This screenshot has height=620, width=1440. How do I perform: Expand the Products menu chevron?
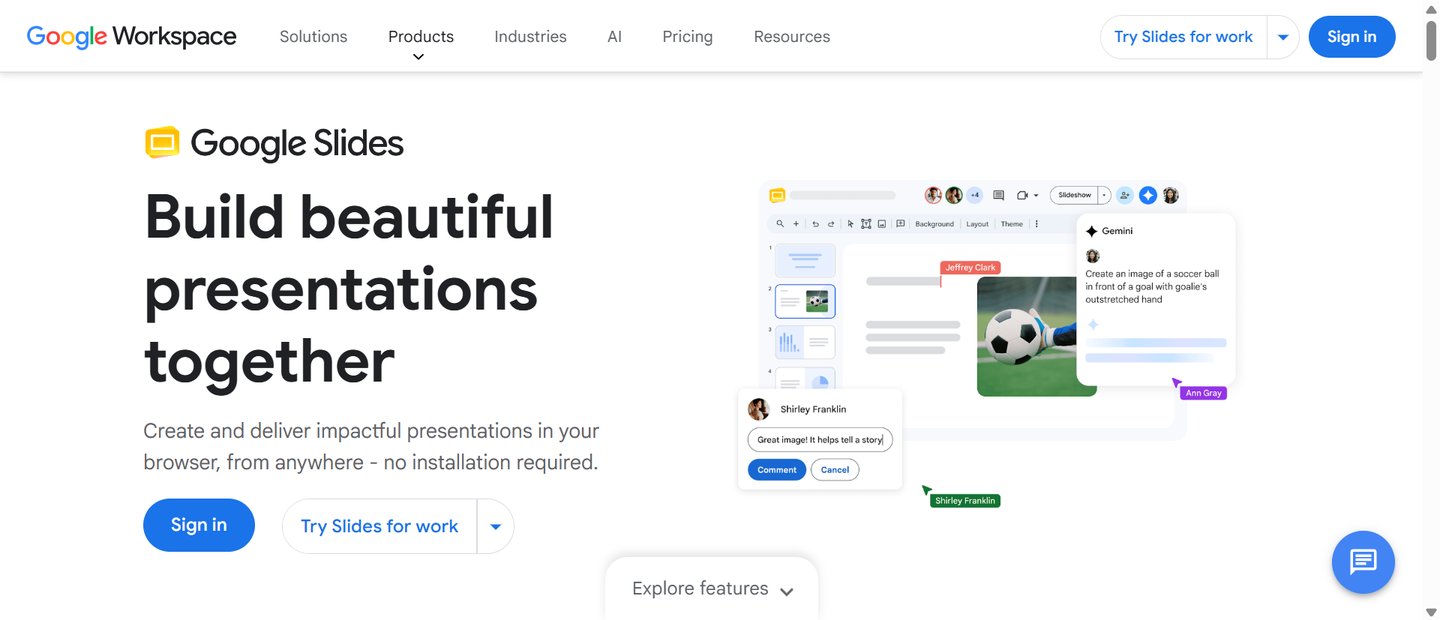418,57
